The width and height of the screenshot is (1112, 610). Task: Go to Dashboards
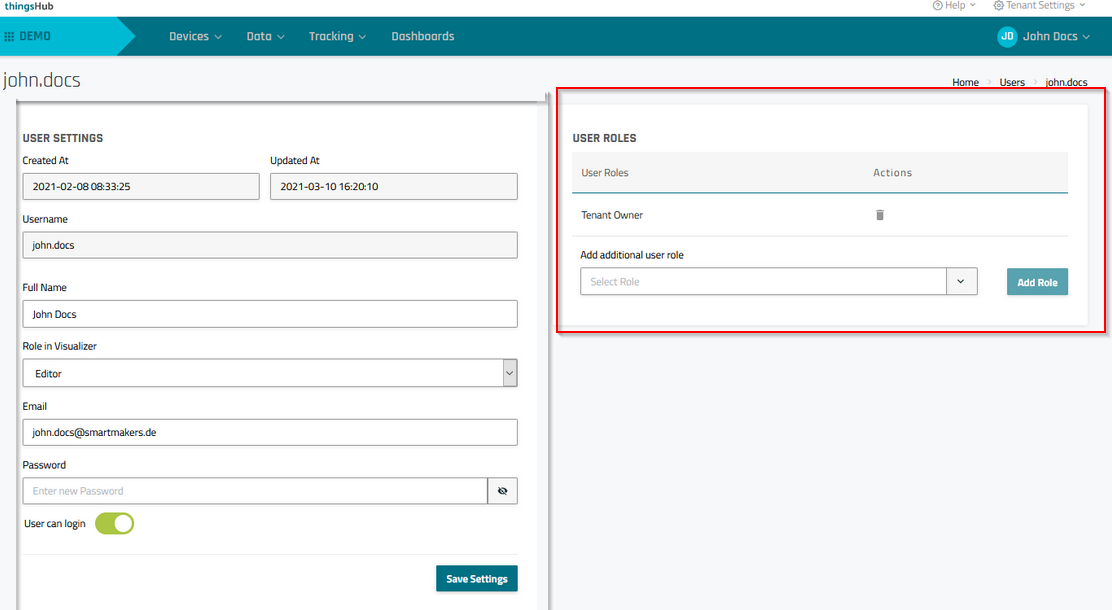point(422,36)
